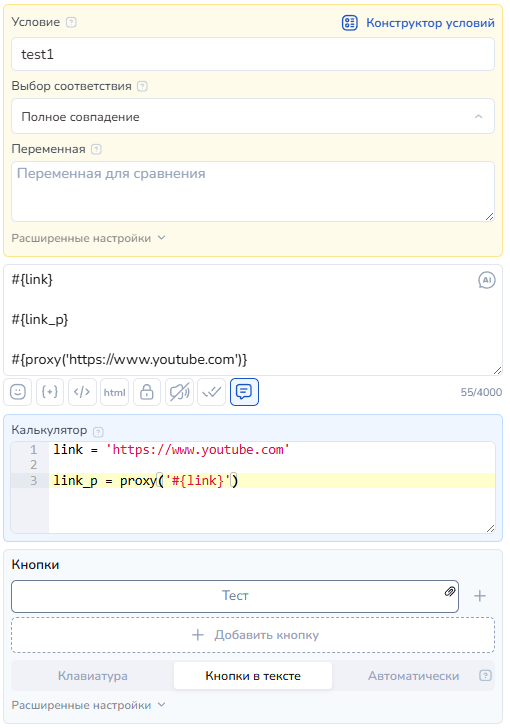This screenshot has width=510, height=728.
Task: Click the Добавить кнопку button
Action: pos(253,635)
